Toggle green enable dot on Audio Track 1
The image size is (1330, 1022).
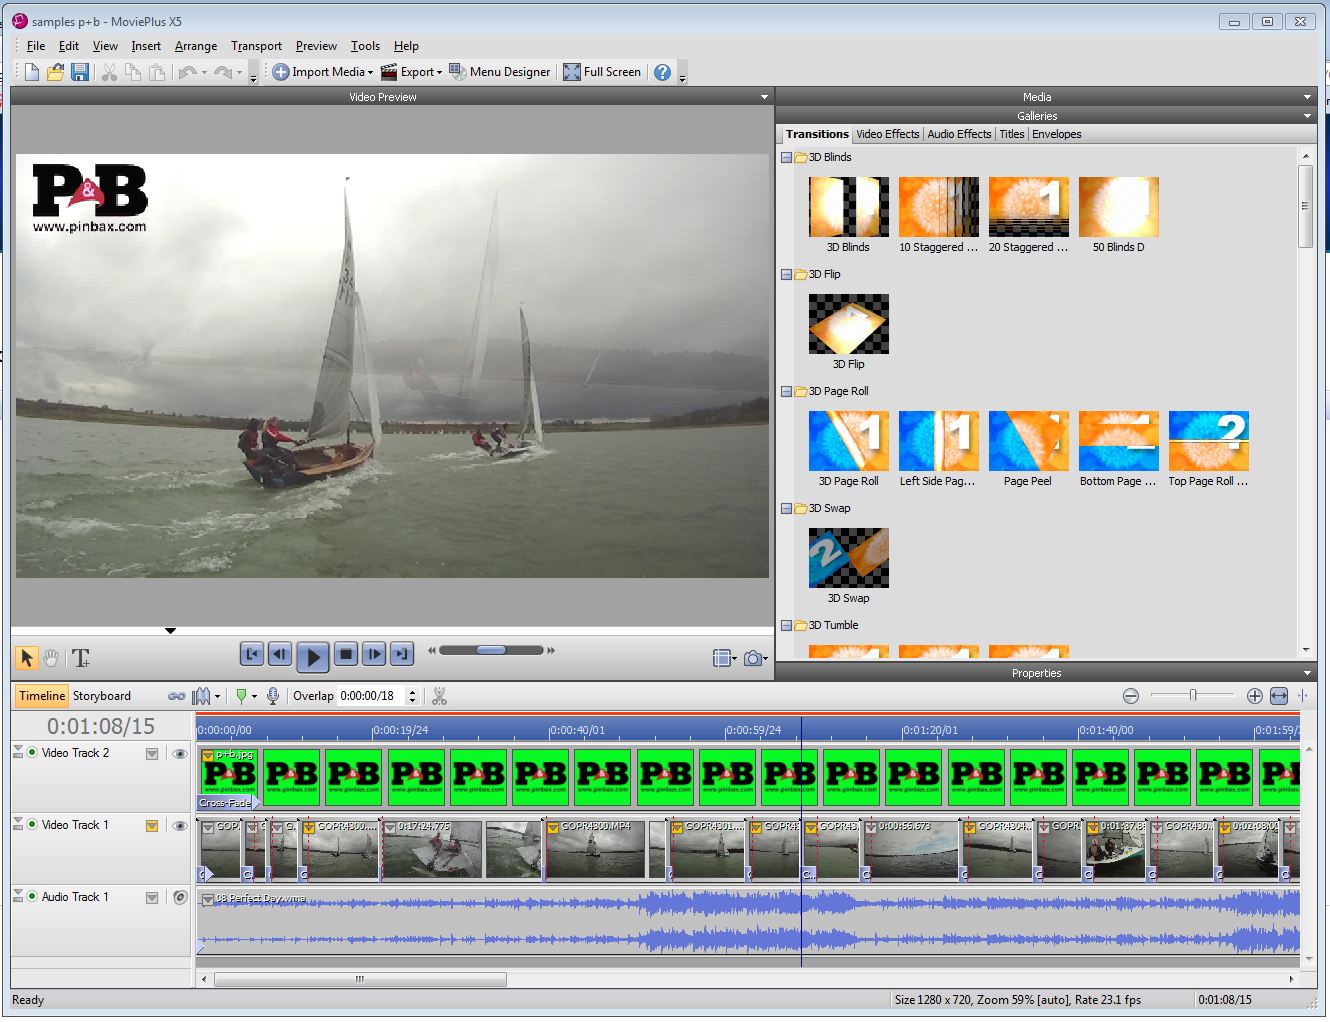(x=32, y=896)
